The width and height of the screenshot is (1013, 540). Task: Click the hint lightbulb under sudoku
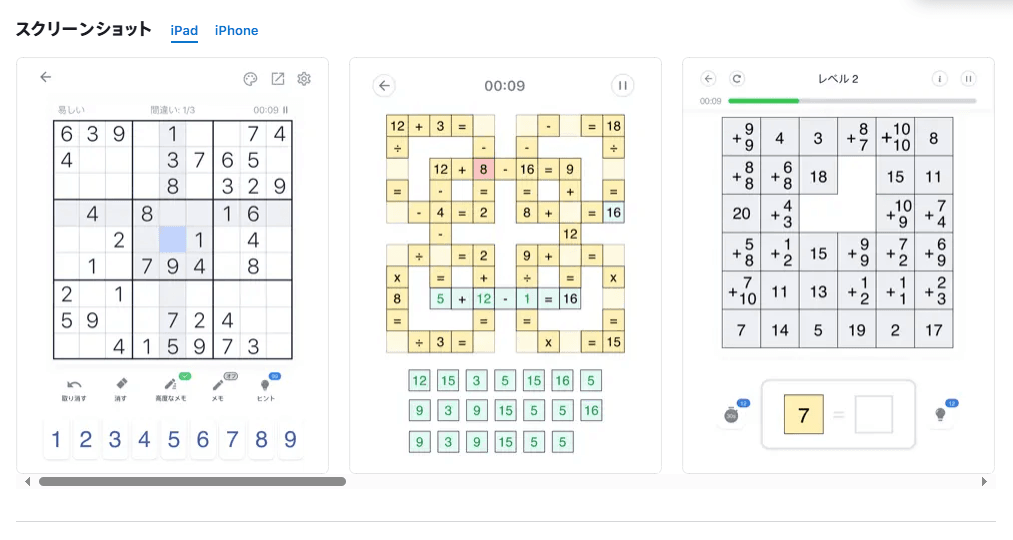pyautogui.click(x=265, y=385)
